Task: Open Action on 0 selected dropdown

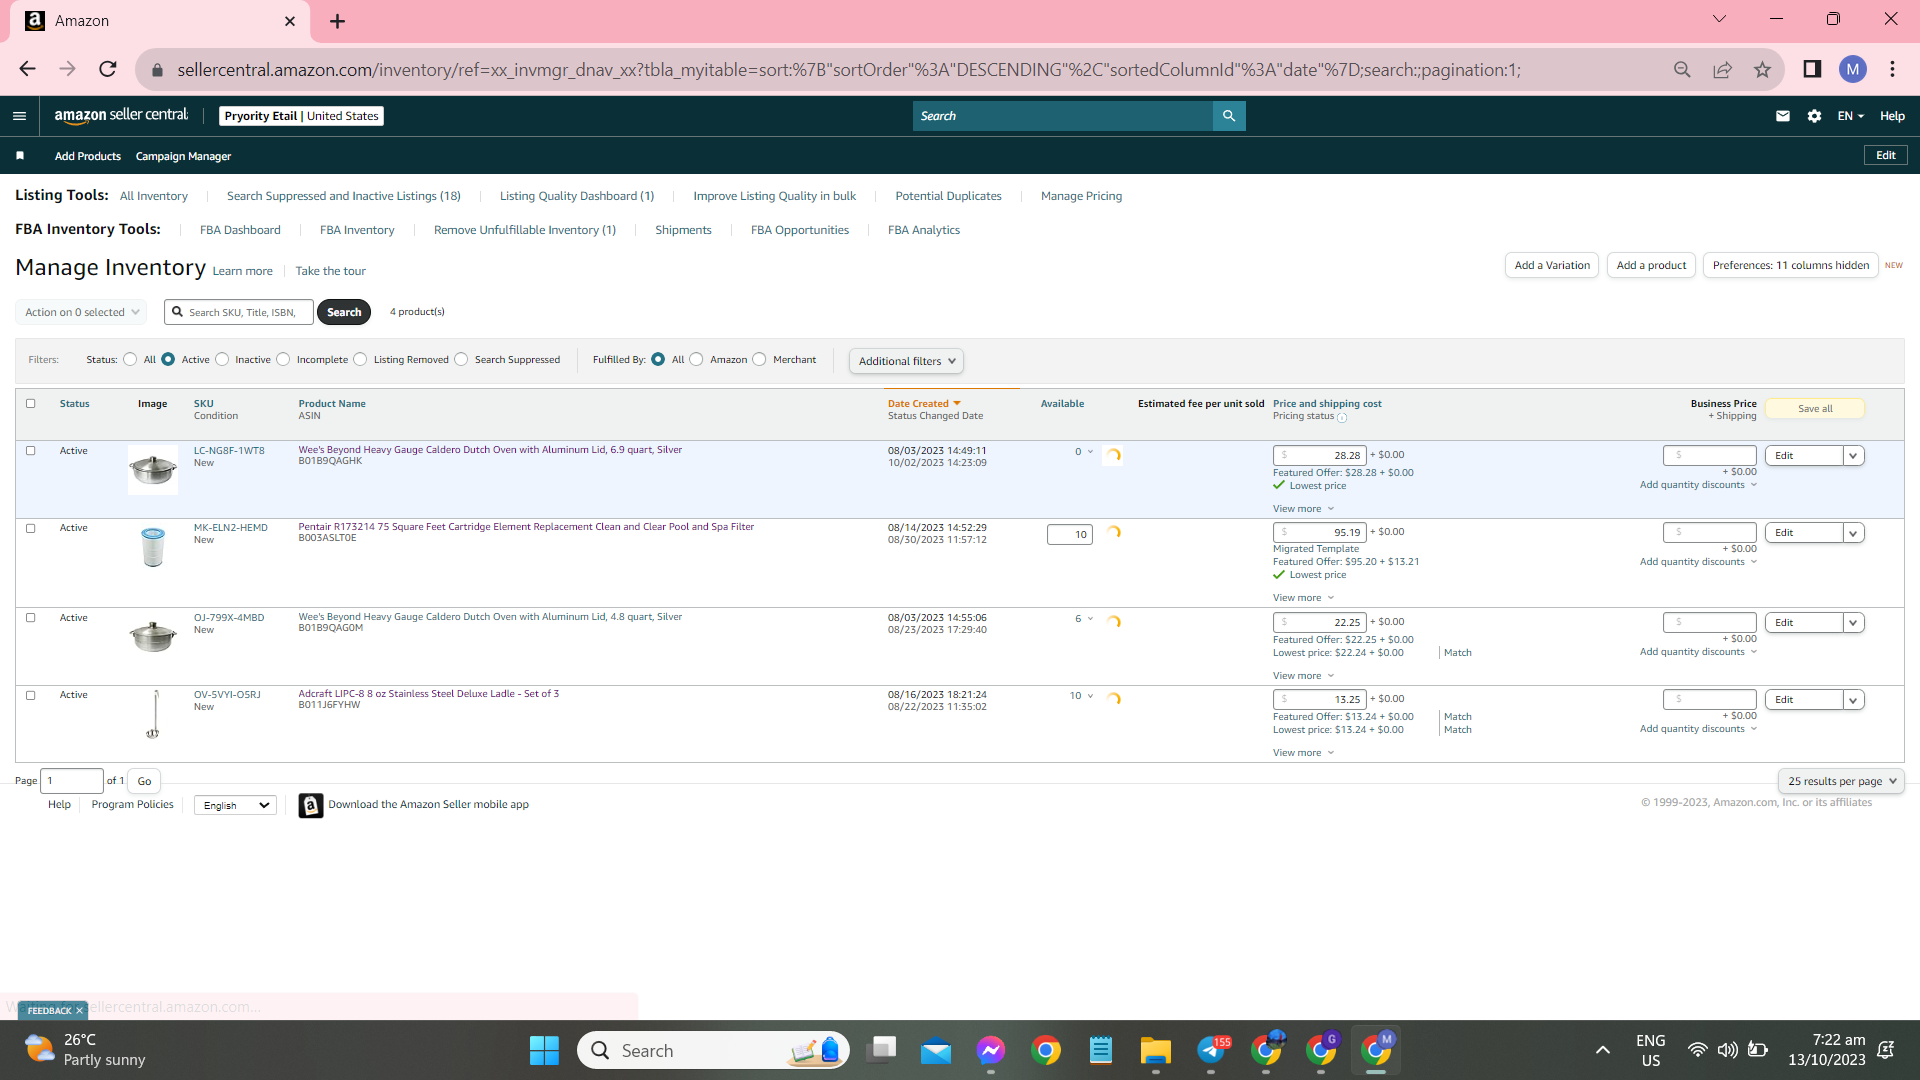Action: (x=81, y=312)
